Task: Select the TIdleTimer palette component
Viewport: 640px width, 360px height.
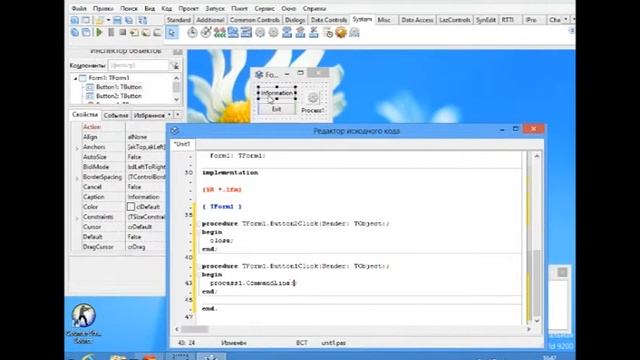Action: click(x=206, y=32)
